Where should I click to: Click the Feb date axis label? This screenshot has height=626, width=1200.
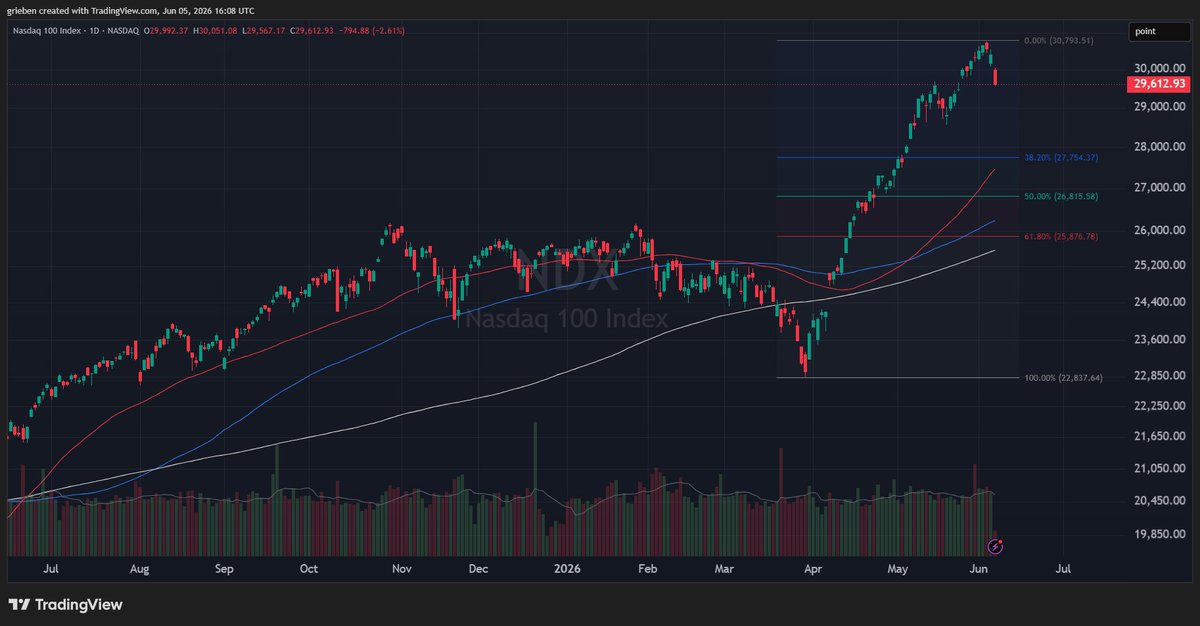646,569
